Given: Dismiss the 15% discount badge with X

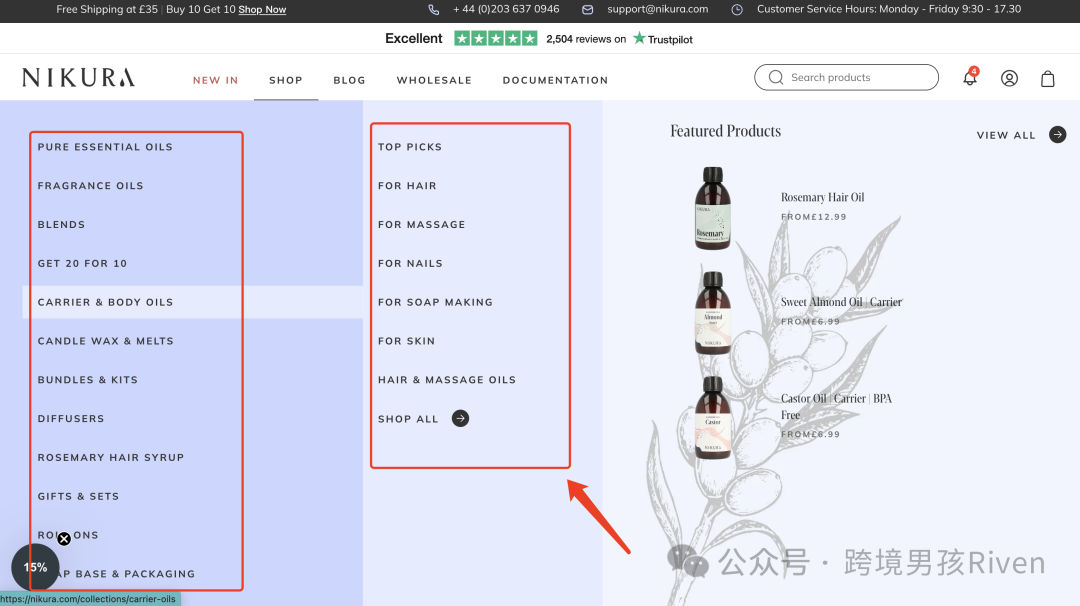Looking at the screenshot, I should point(64,539).
